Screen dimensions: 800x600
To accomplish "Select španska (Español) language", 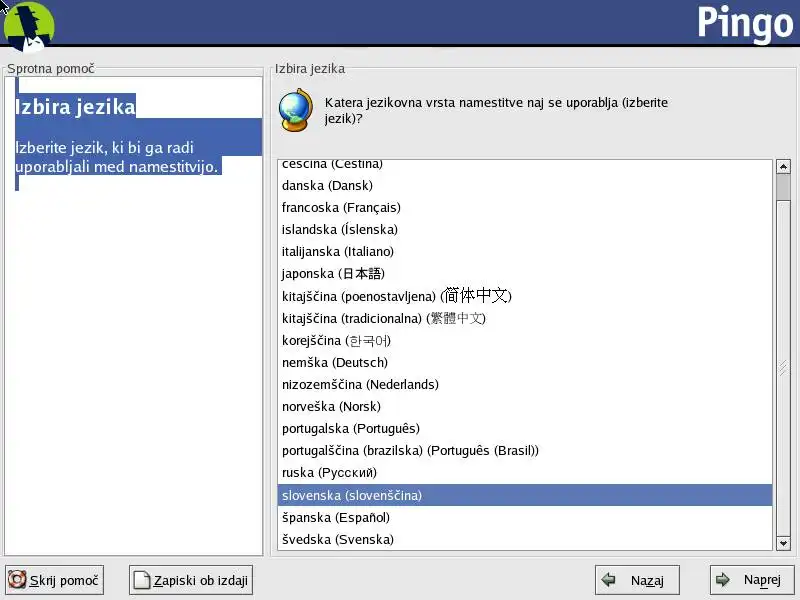I will click(524, 517).
